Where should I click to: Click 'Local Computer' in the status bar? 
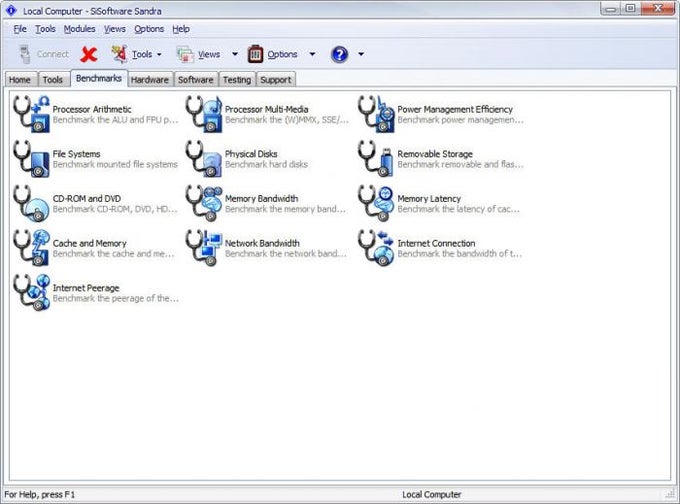point(432,494)
